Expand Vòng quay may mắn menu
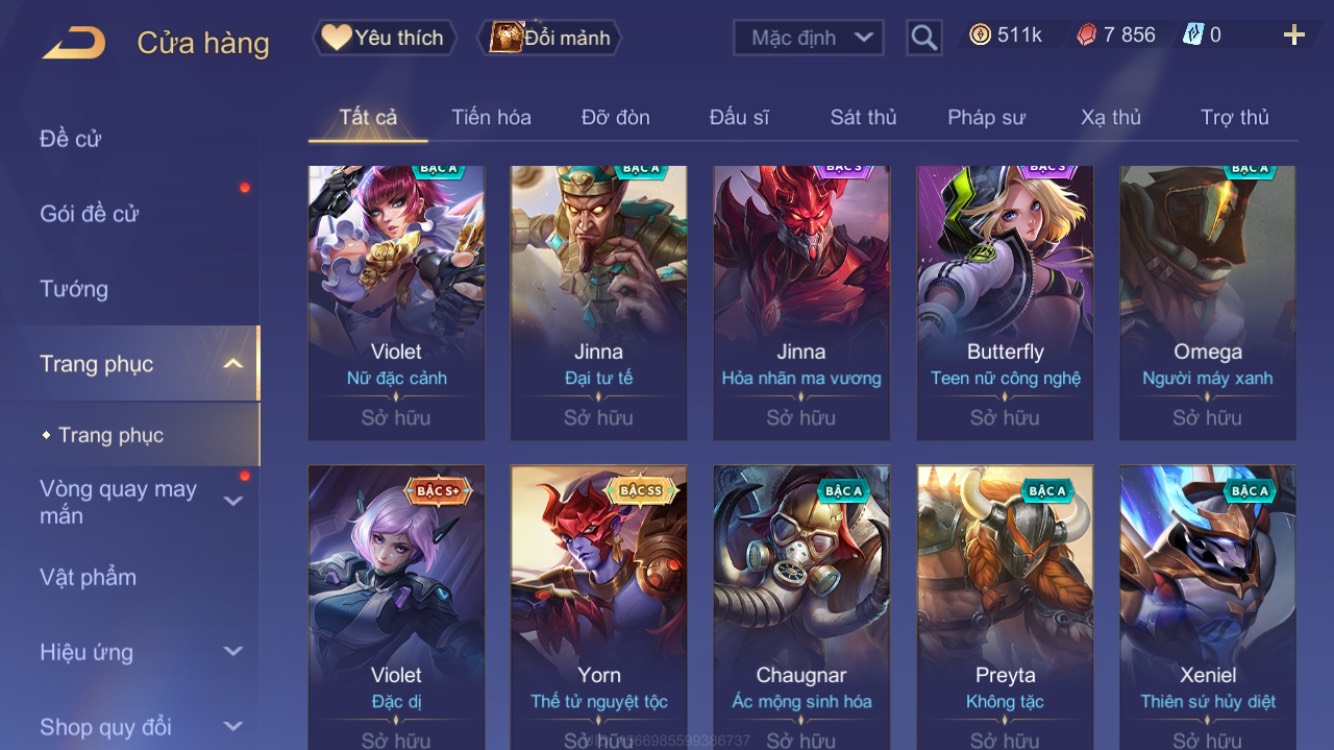Viewport: 1334px width, 750px height. click(233, 501)
